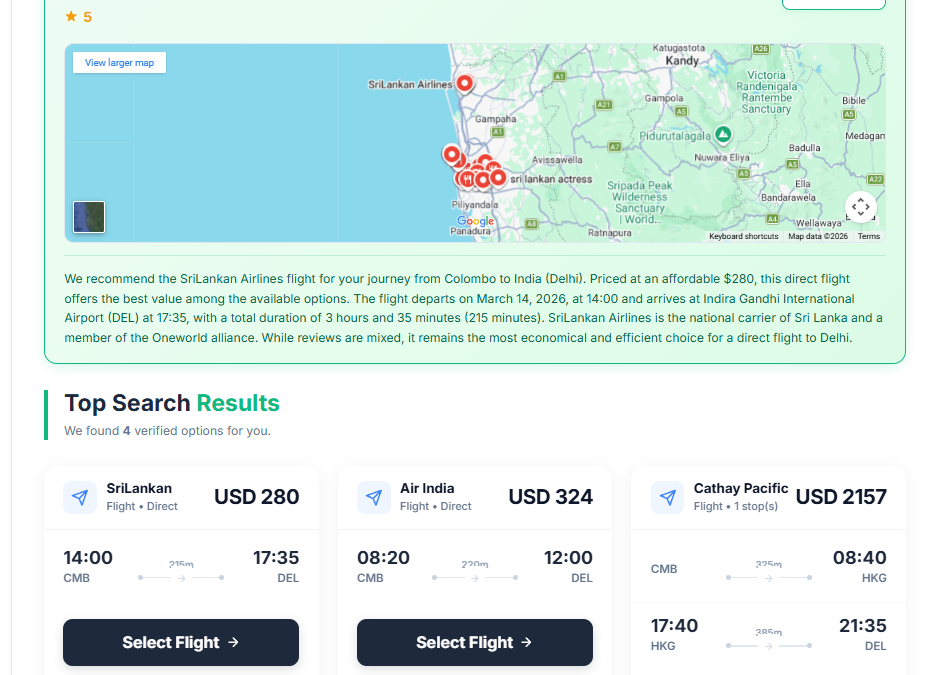Viewport: 937px width, 675px height.
Task: Click the Ratnapura label on the map
Action: [610, 233]
